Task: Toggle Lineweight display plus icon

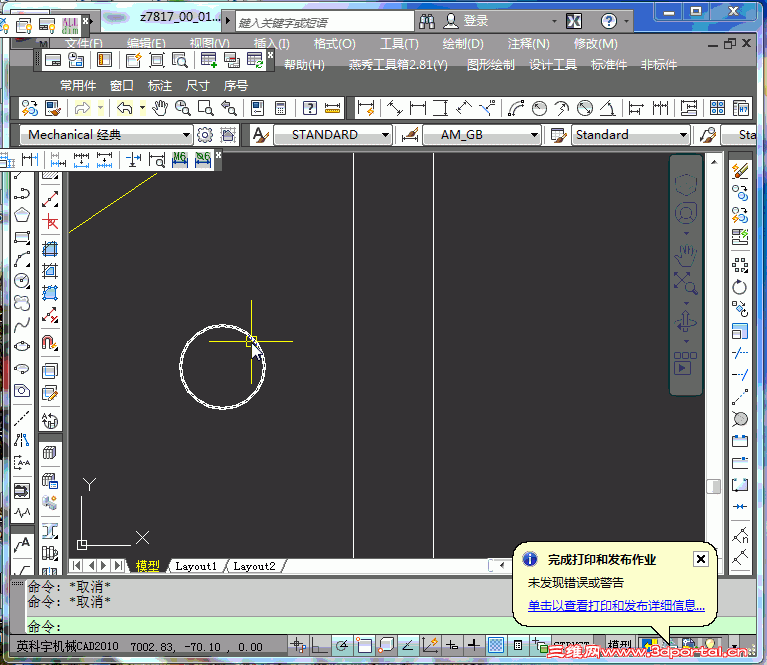Action: point(474,646)
